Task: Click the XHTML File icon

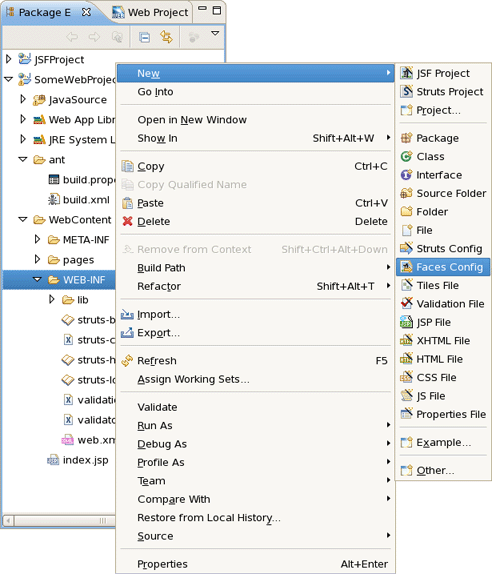Action: tap(406, 340)
